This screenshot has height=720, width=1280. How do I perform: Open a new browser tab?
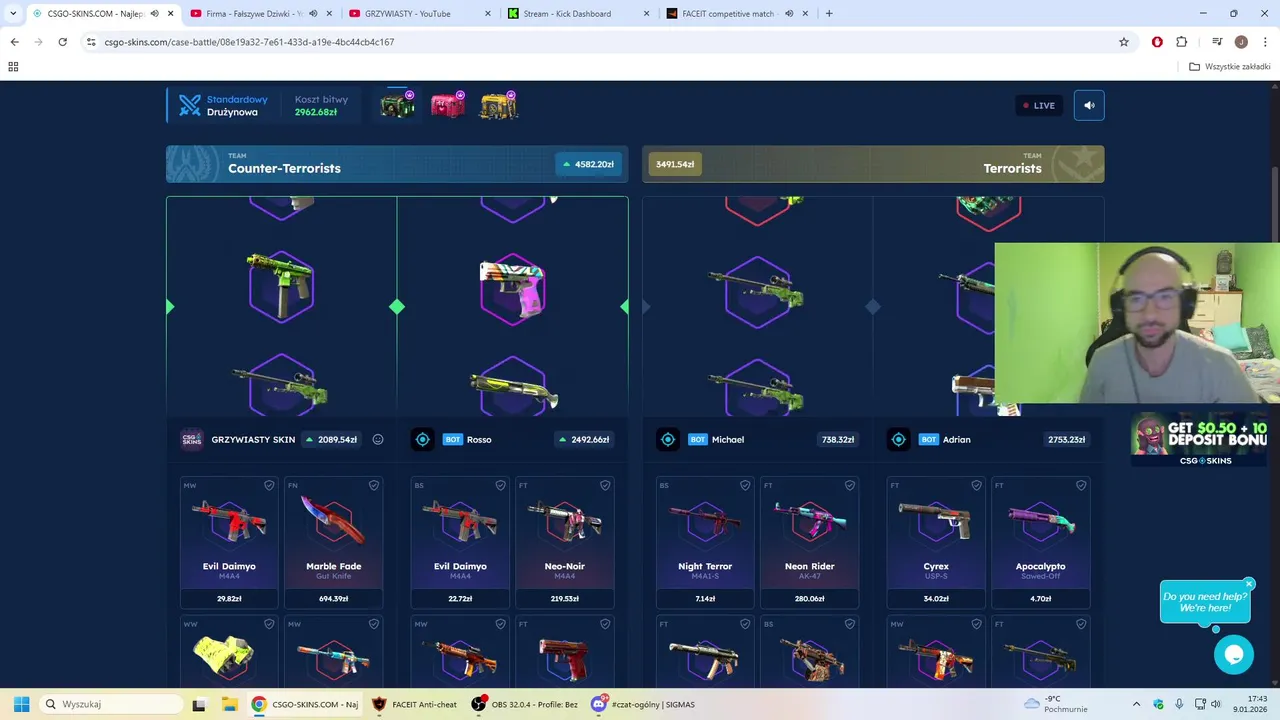[x=829, y=13]
